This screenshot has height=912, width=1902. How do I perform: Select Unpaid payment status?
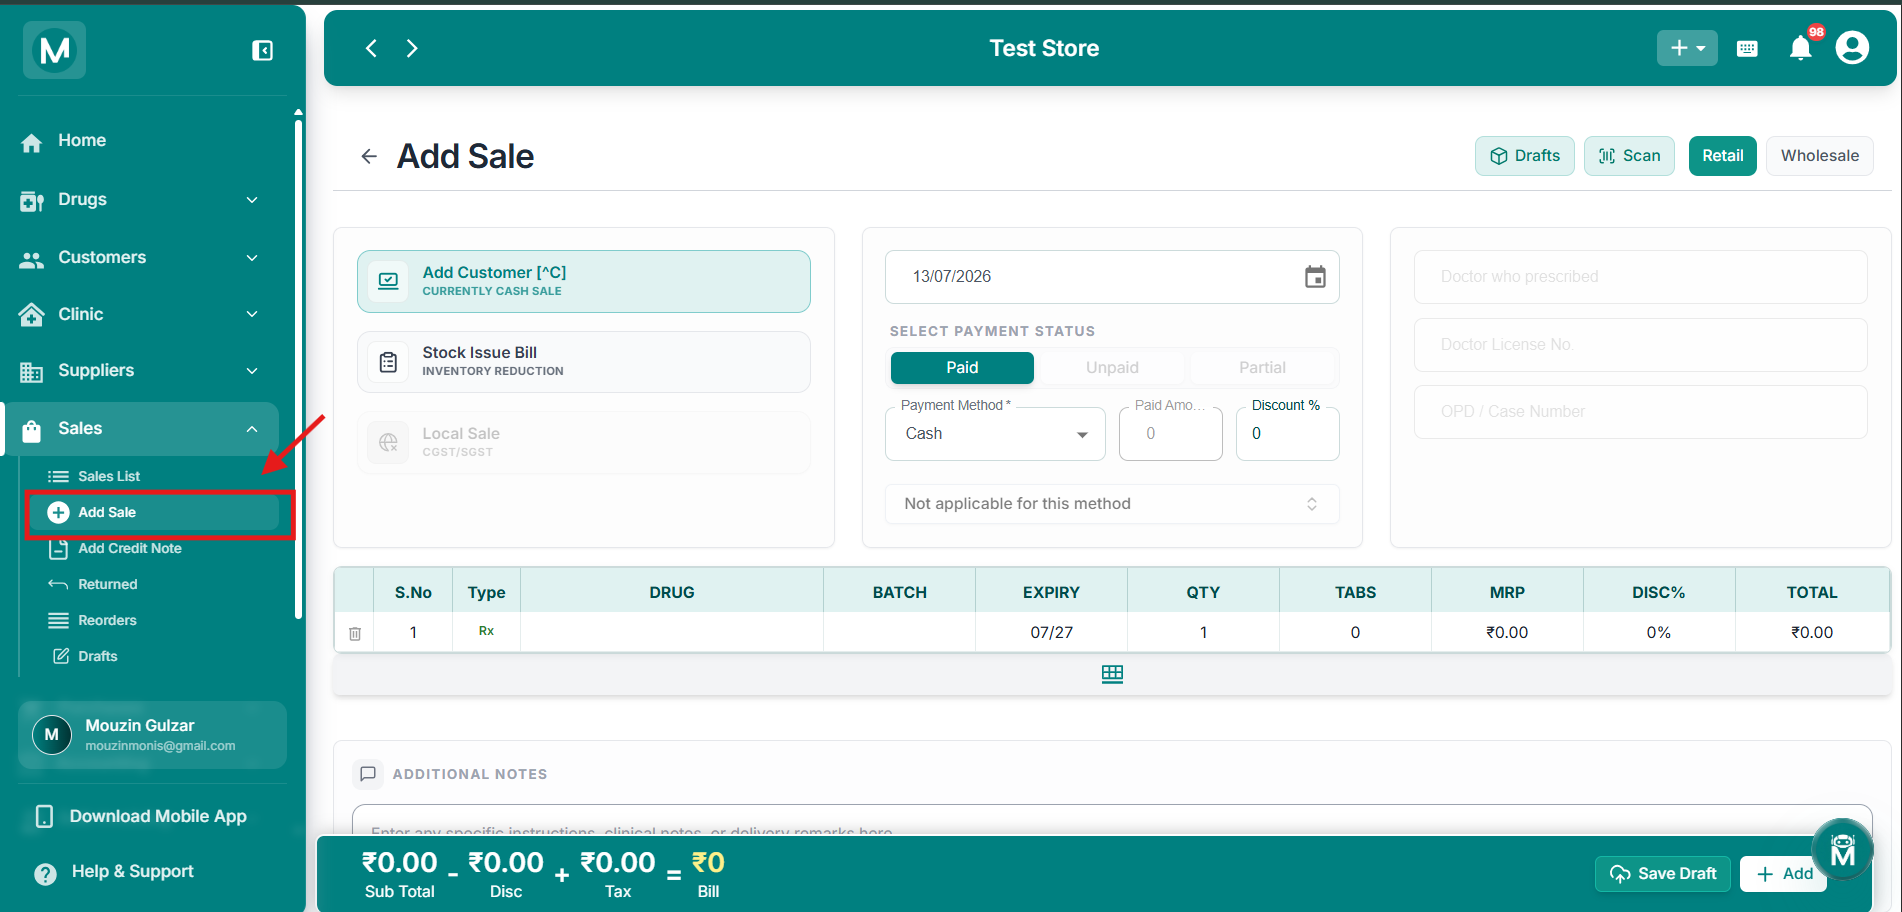click(x=1112, y=368)
